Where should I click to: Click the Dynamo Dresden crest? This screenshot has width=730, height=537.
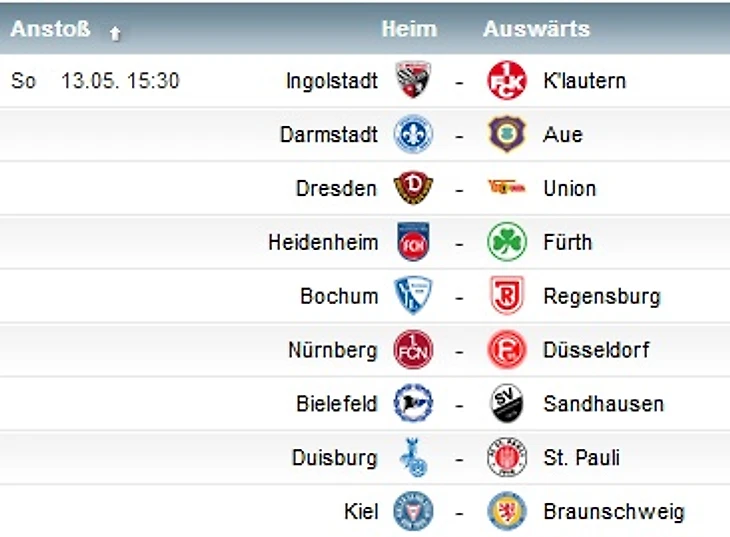[413, 188]
